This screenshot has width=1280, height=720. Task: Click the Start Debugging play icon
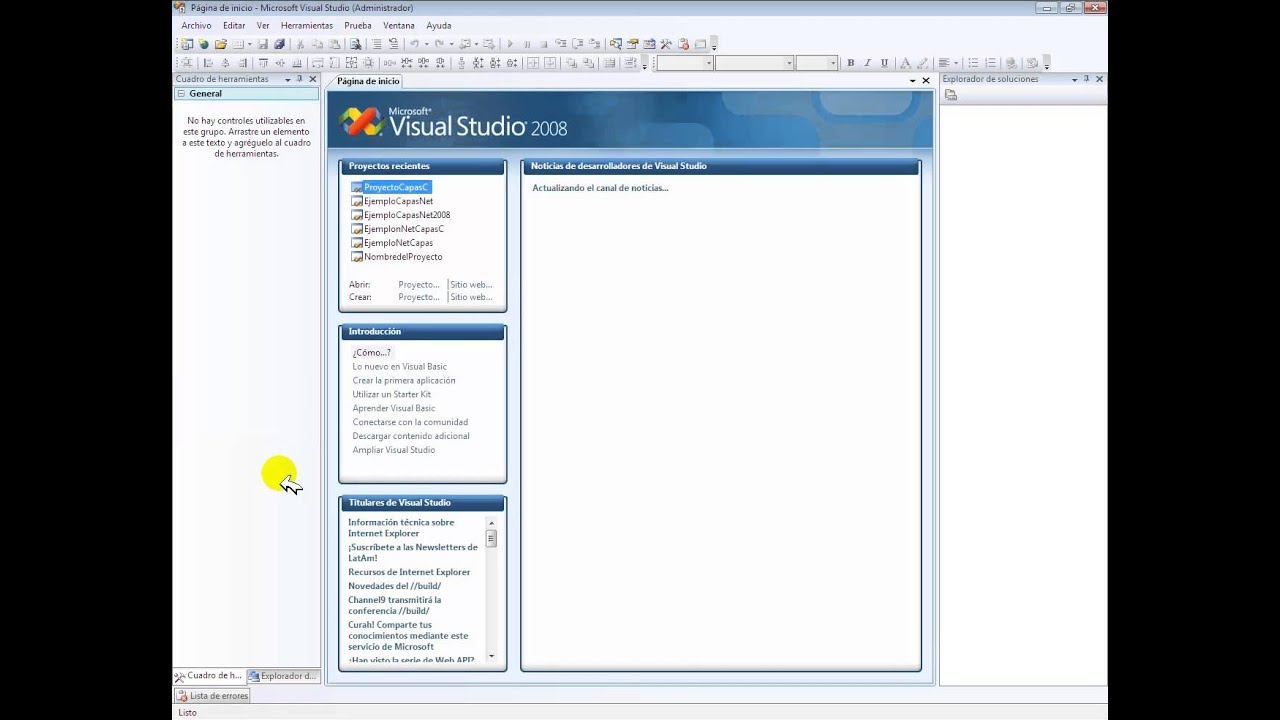(510, 44)
